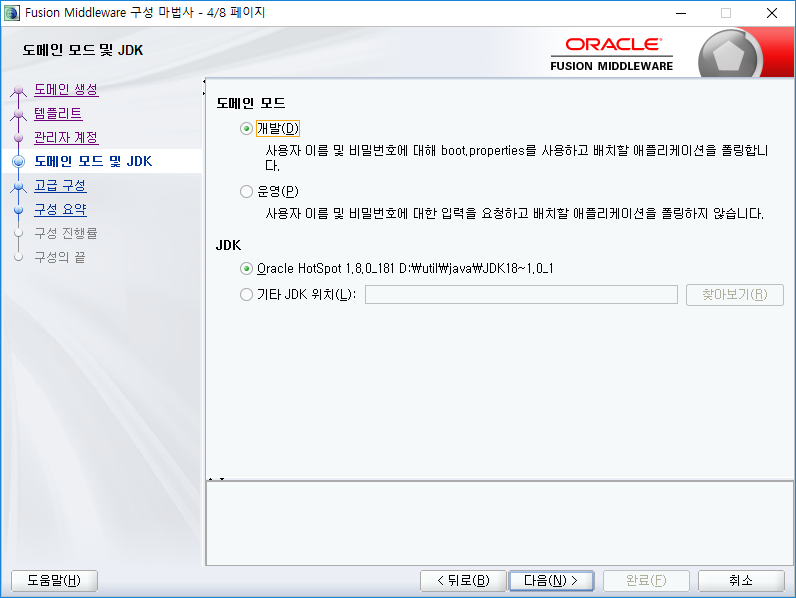Click the current-step node icon for 도메인 모드
796x598 pixels.
(x=19, y=161)
